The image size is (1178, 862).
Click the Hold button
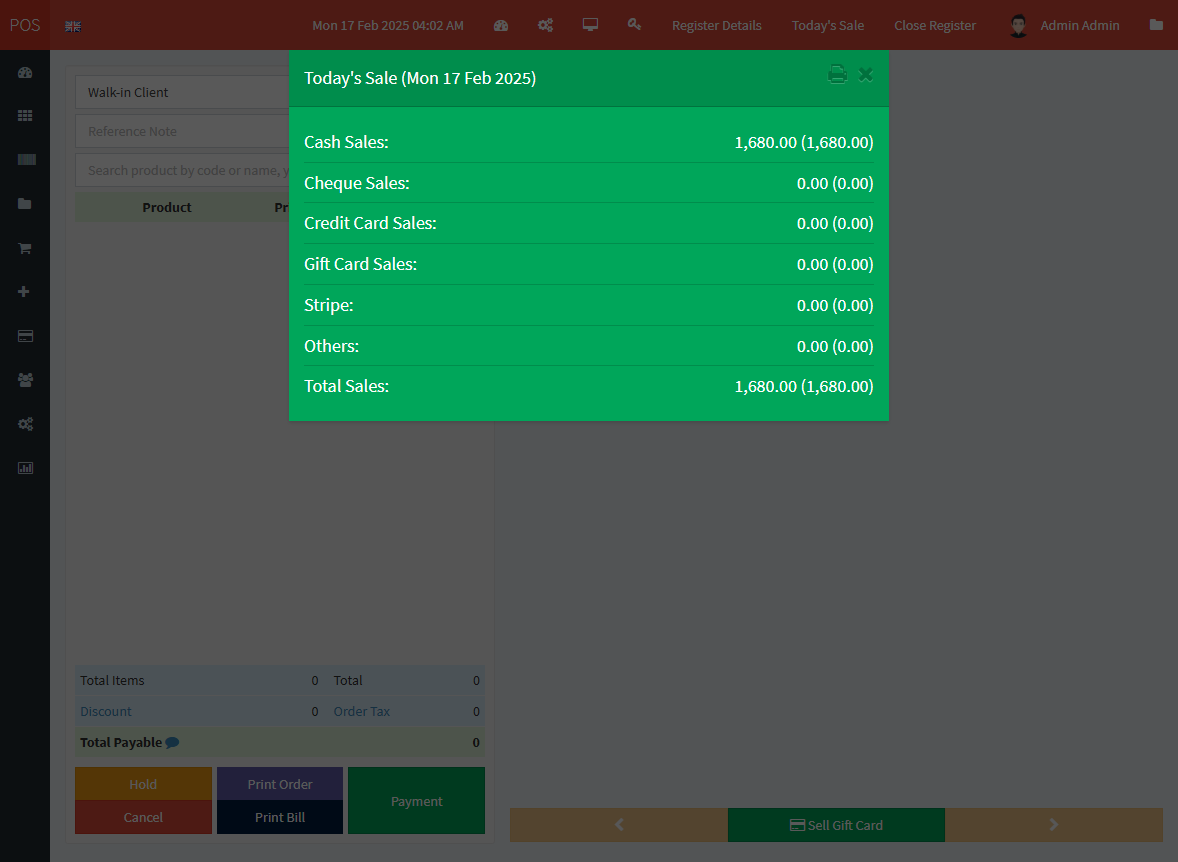(x=143, y=784)
